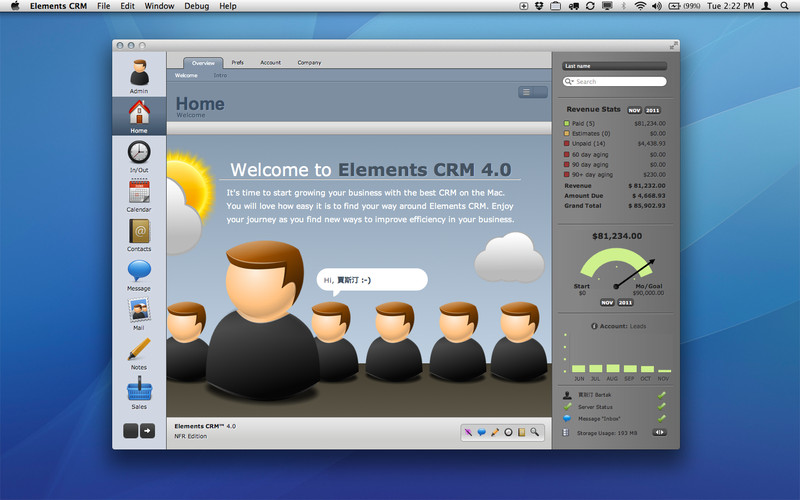Toggle the Storage Usage arrows stepper
This screenshot has height=500, width=800.
pos(659,432)
